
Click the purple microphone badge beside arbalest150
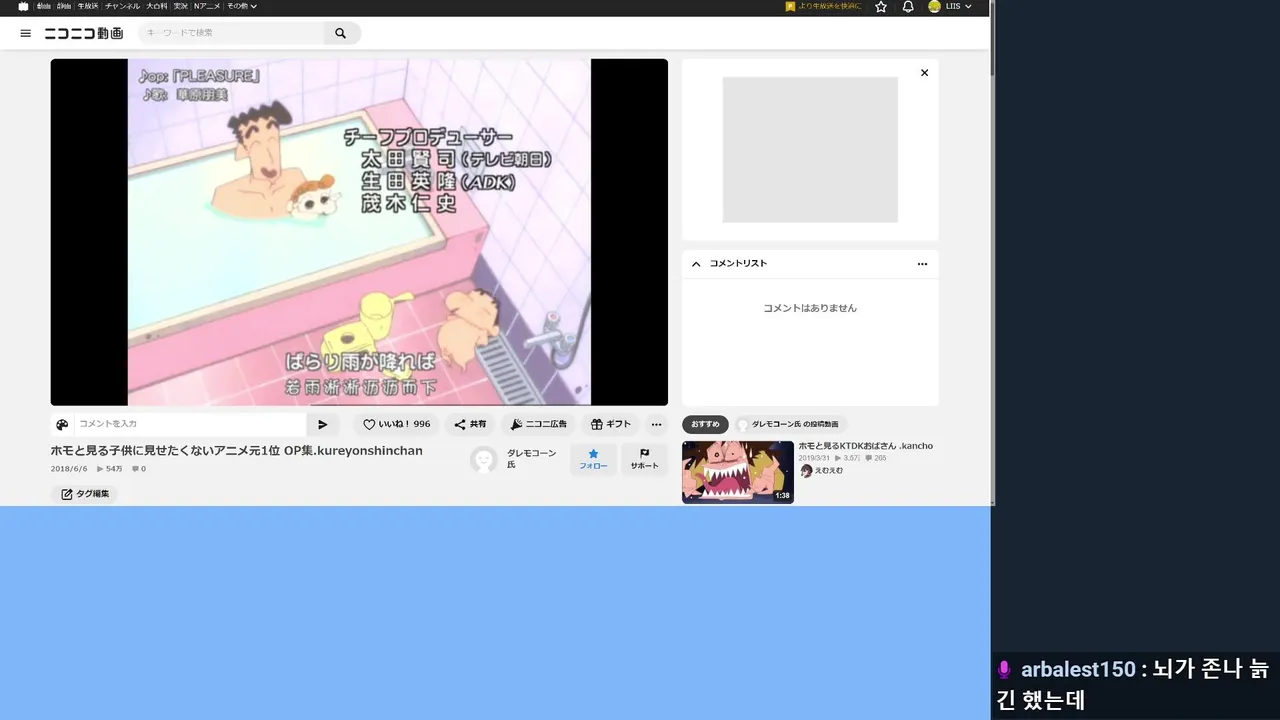click(1005, 669)
